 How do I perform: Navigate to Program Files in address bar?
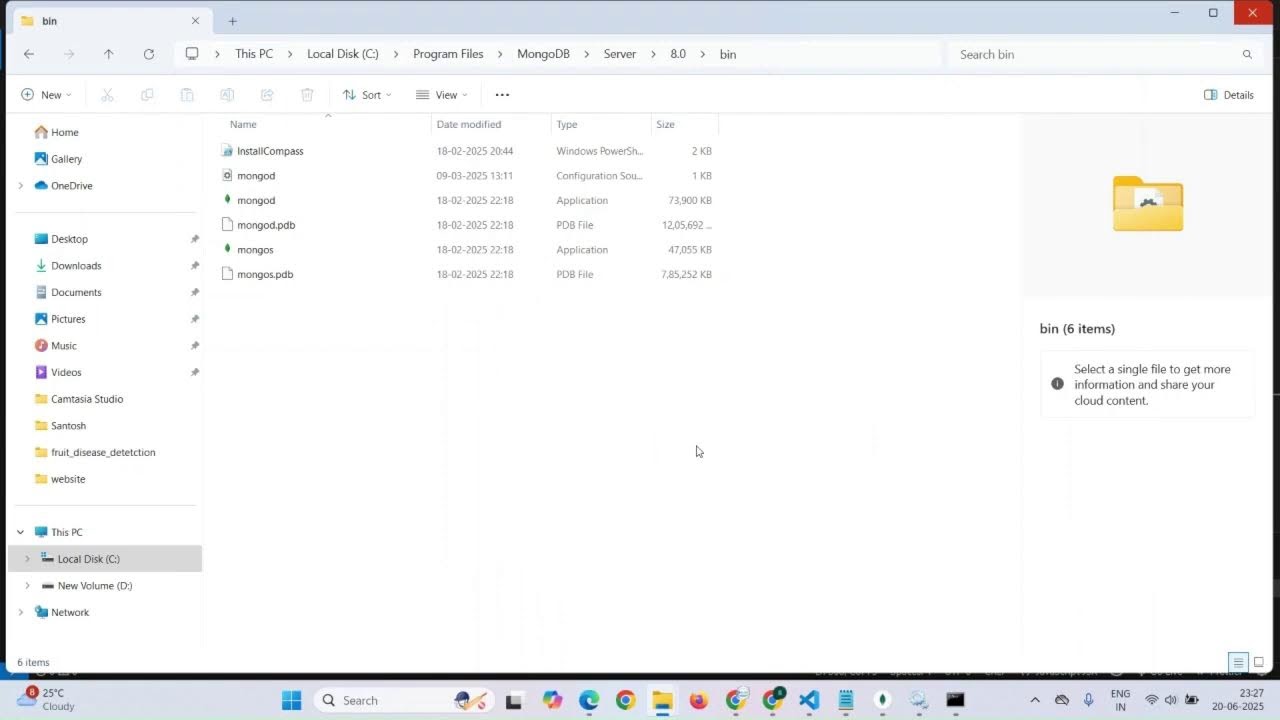[448, 54]
